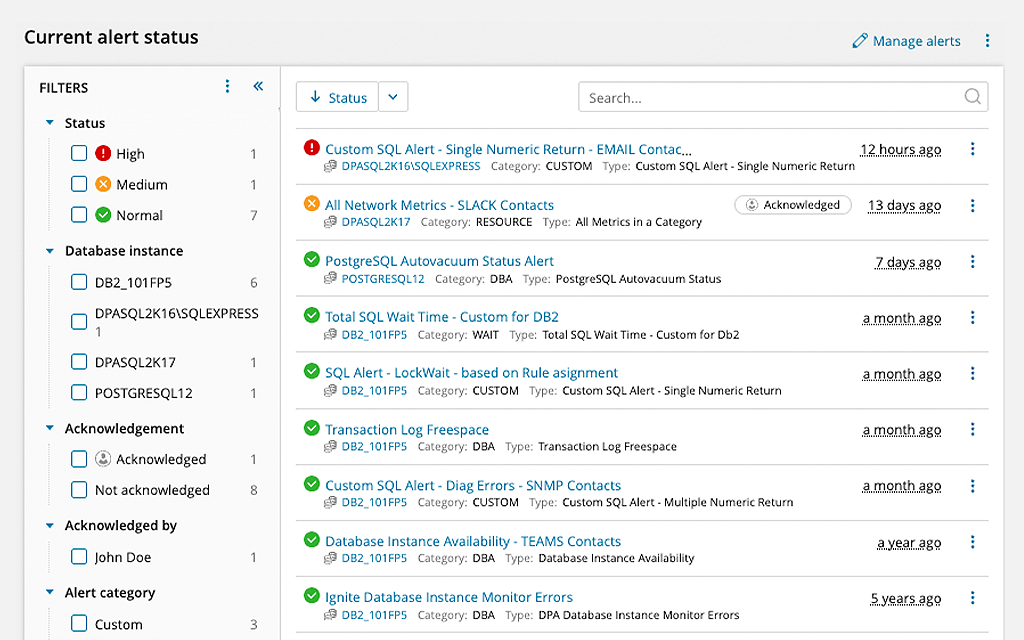Open the three-dot menu near Manage alerts
1024x640 pixels.
click(x=988, y=40)
